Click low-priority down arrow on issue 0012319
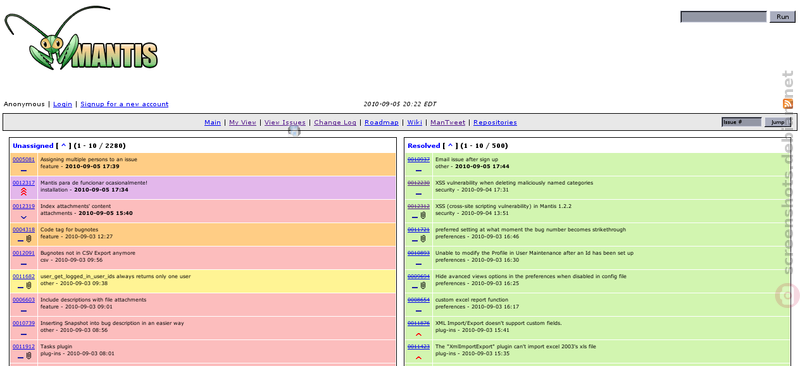The height and width of the screenshot is (366, 800). [23, 217]
